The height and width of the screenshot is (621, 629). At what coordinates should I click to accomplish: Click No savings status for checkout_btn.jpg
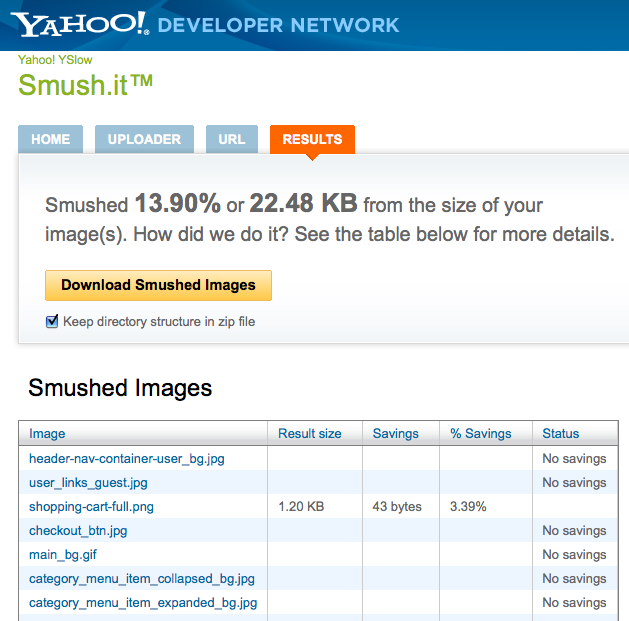(x=574, y=530)
